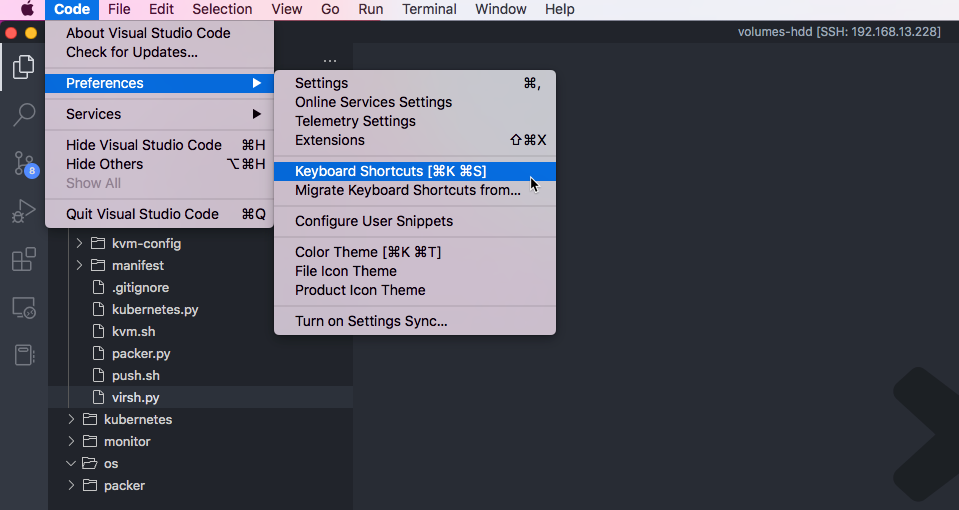
Task: Expand the kubernetes folder chevron
Action: (x=71, y=419)
